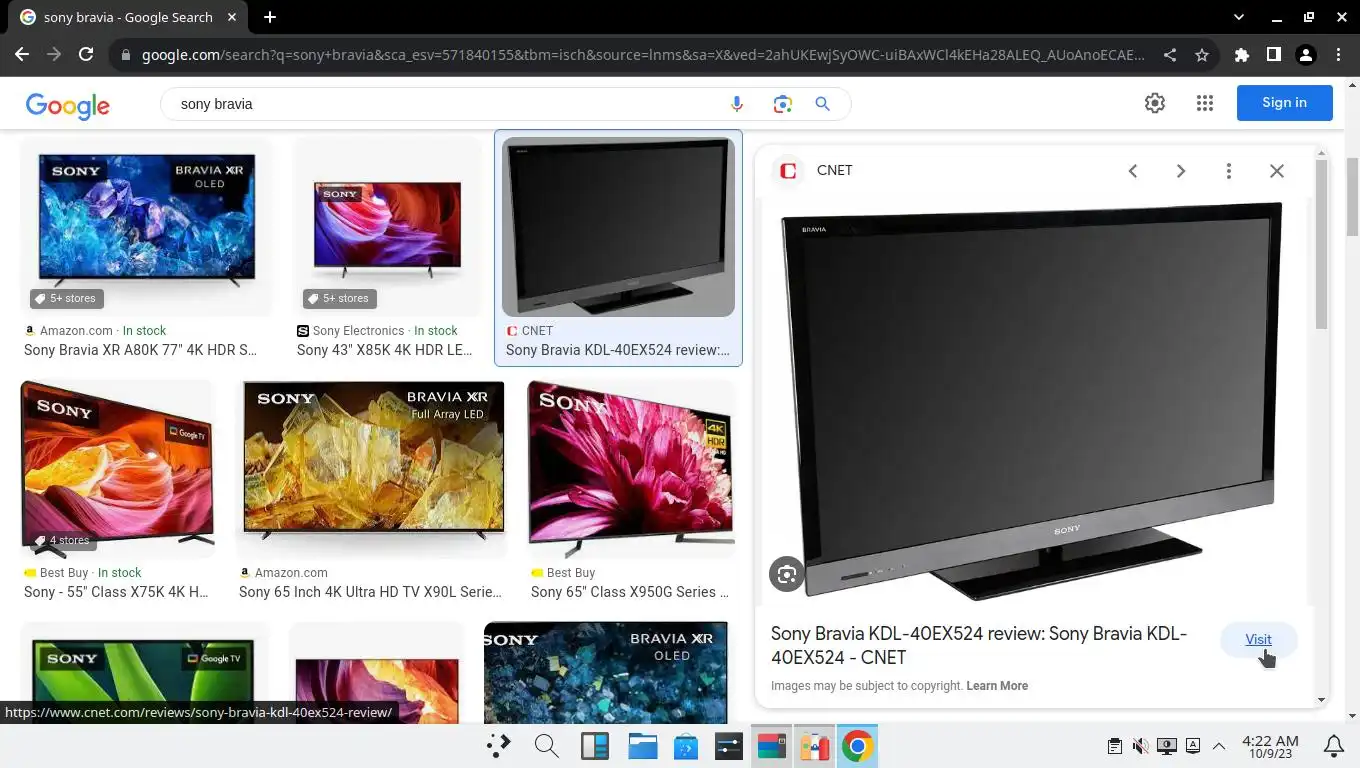Image resolution: width=1360 pixels, height=768 pixels.
Task: Open Chrome side panel
Action: click(1274, 55)
